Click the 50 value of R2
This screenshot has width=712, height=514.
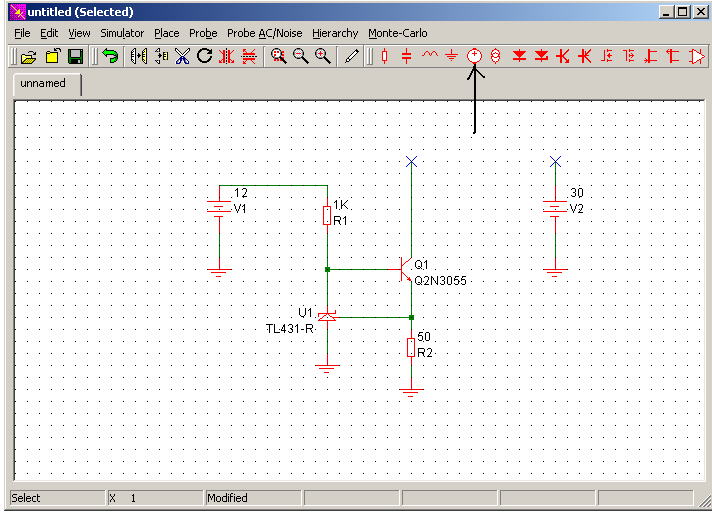[424, 336]
